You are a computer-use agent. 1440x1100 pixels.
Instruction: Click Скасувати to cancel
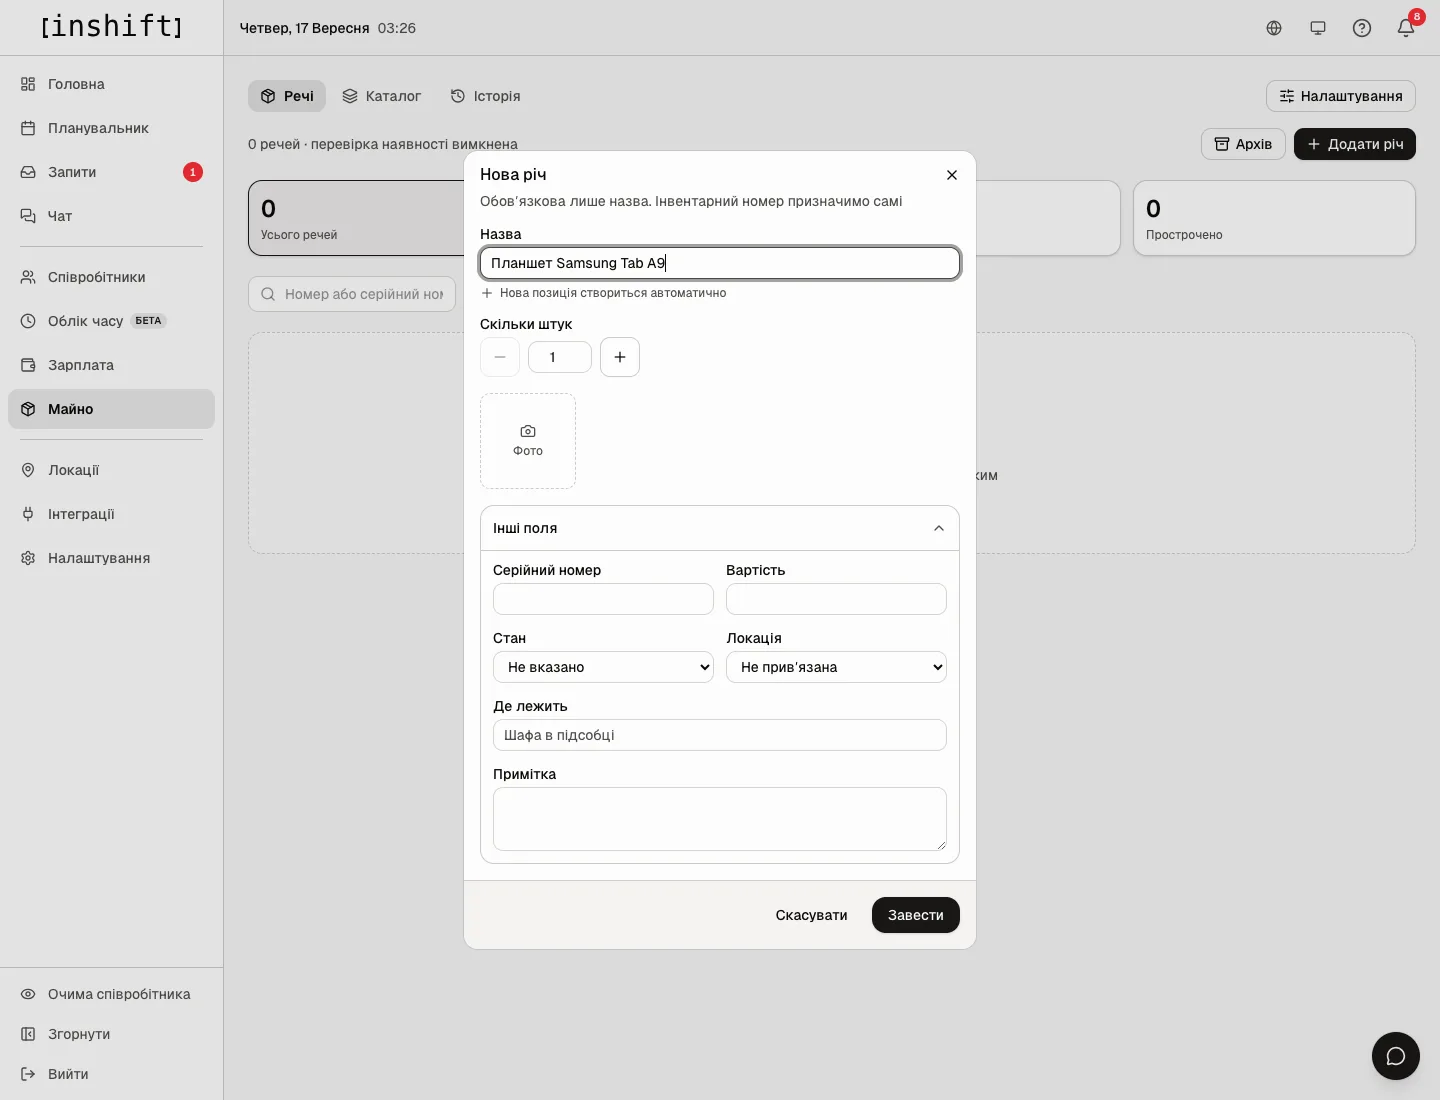[812, 915]
